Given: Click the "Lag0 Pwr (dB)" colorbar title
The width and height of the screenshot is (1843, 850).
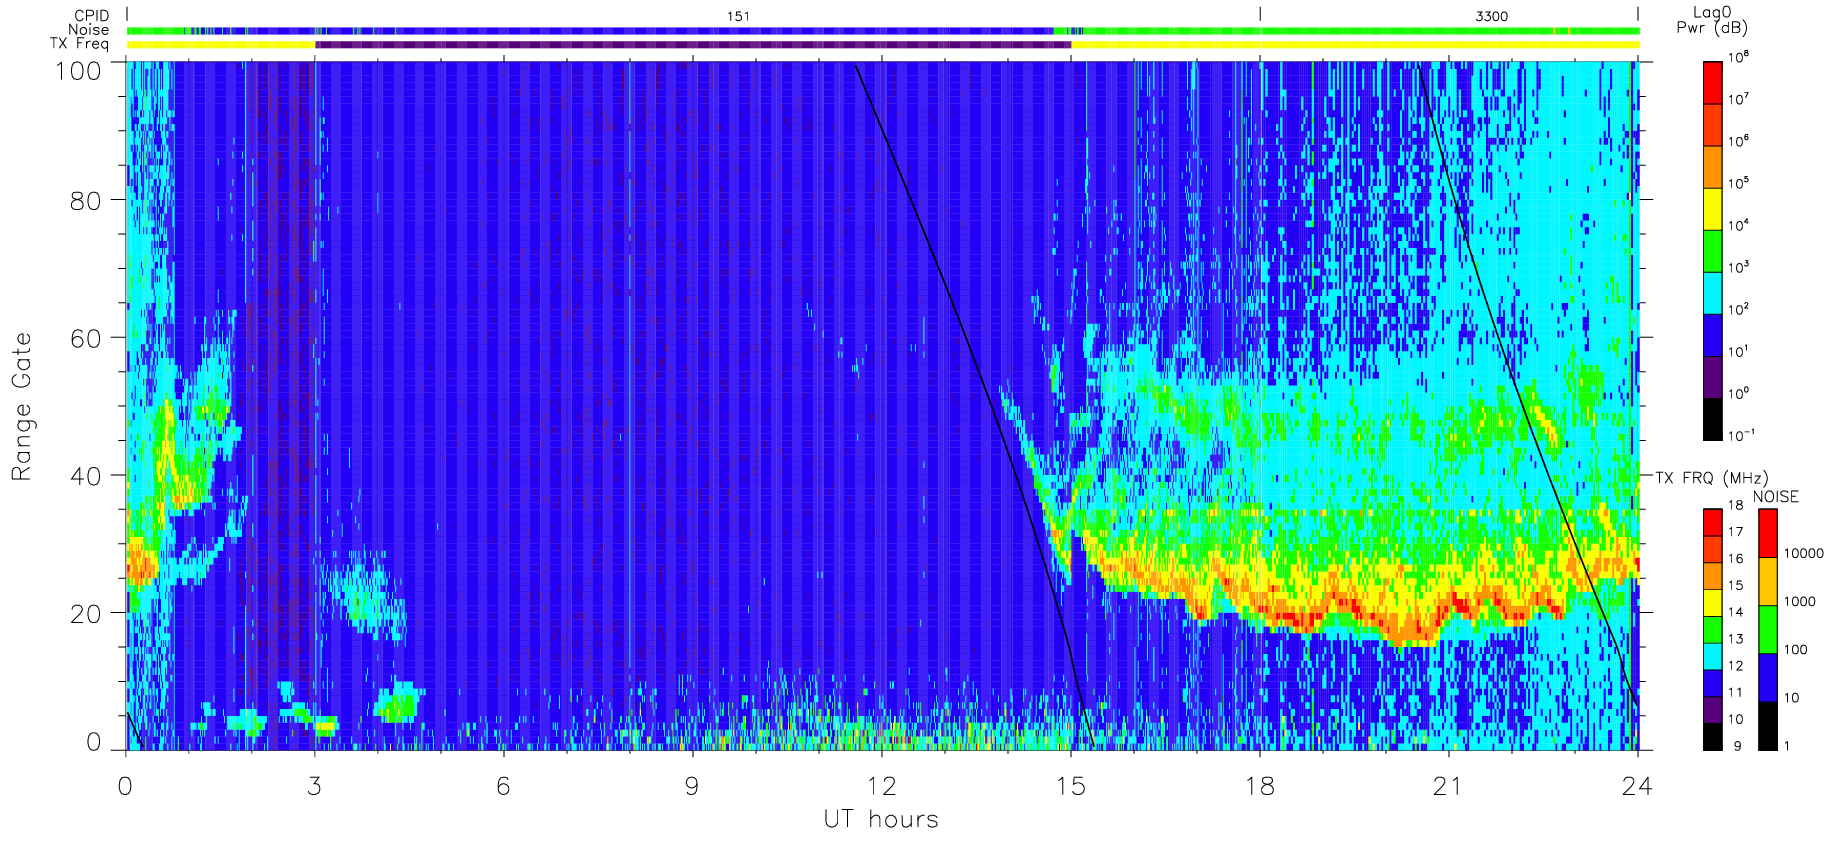Looking at the screenshot, I should (x=1712, y=20).
